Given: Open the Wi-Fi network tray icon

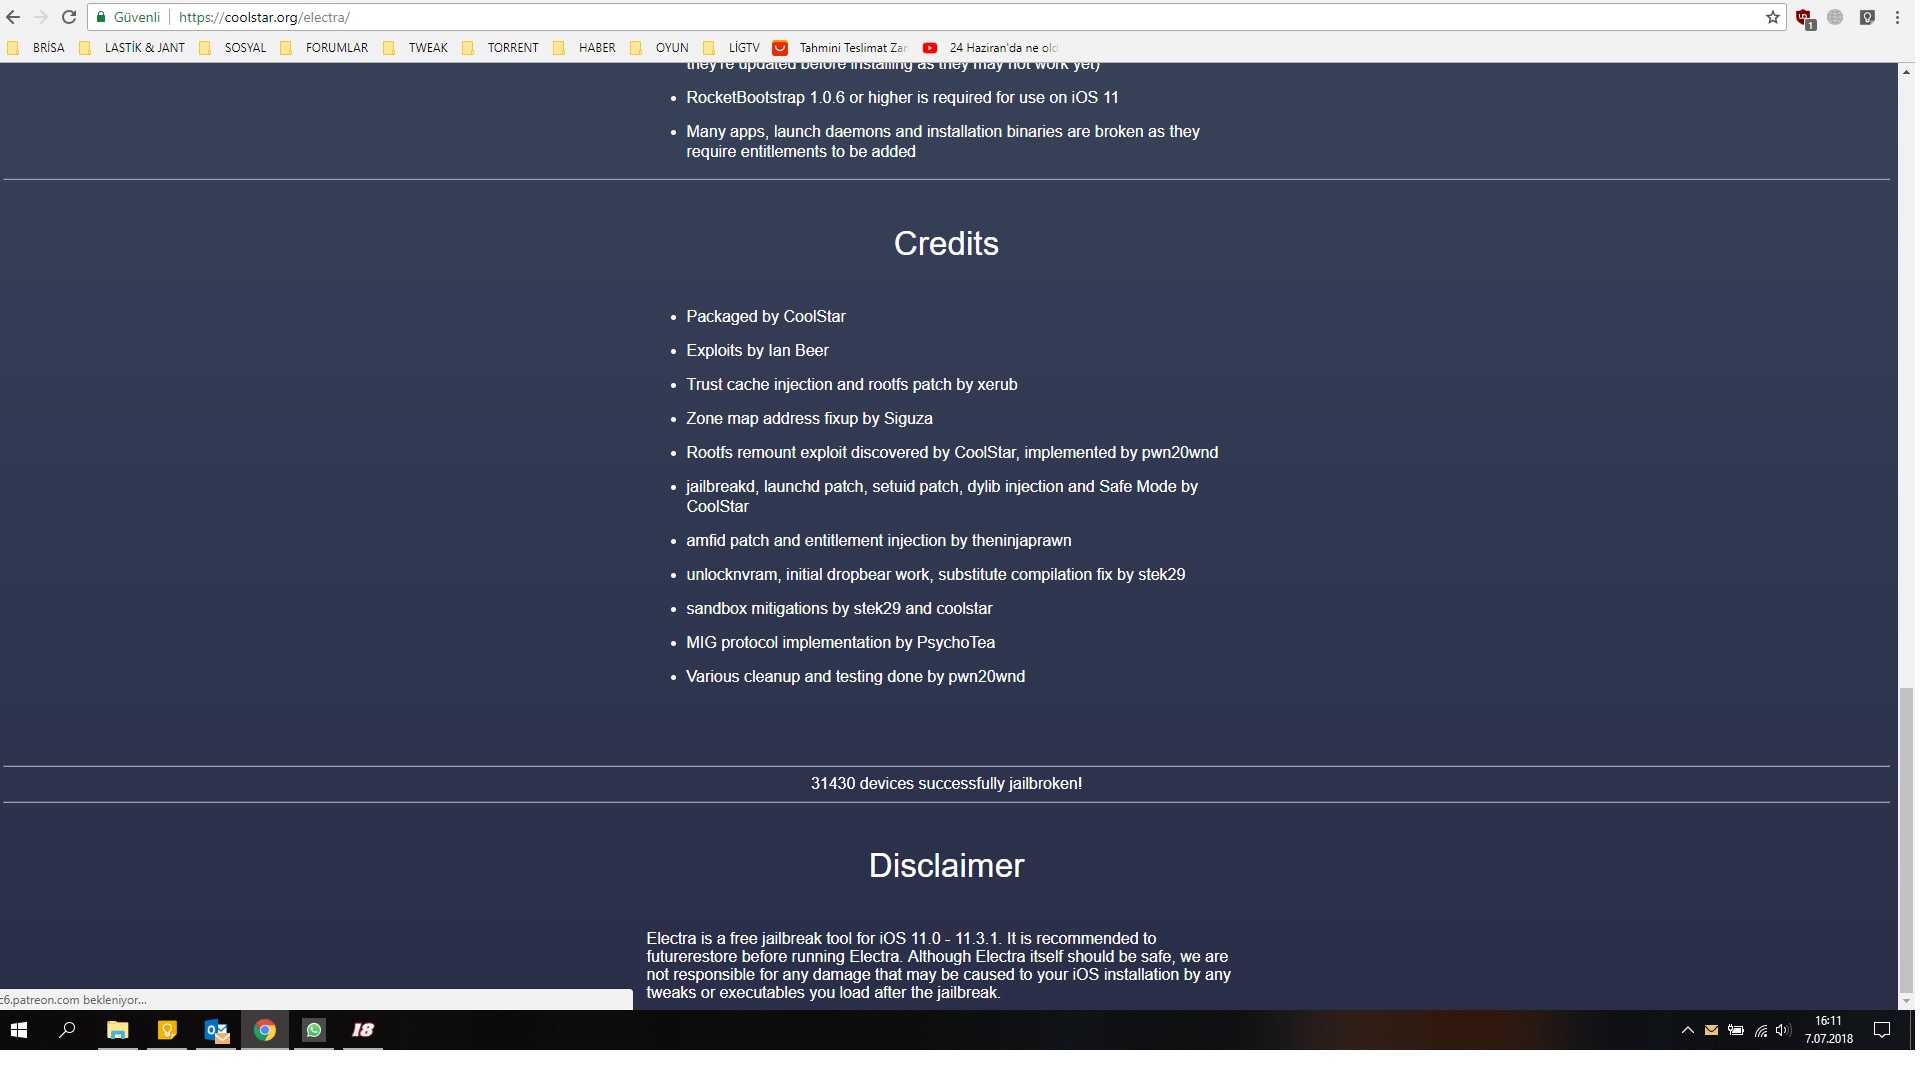Looking at the screenshot, I should pos(1761,1030).
